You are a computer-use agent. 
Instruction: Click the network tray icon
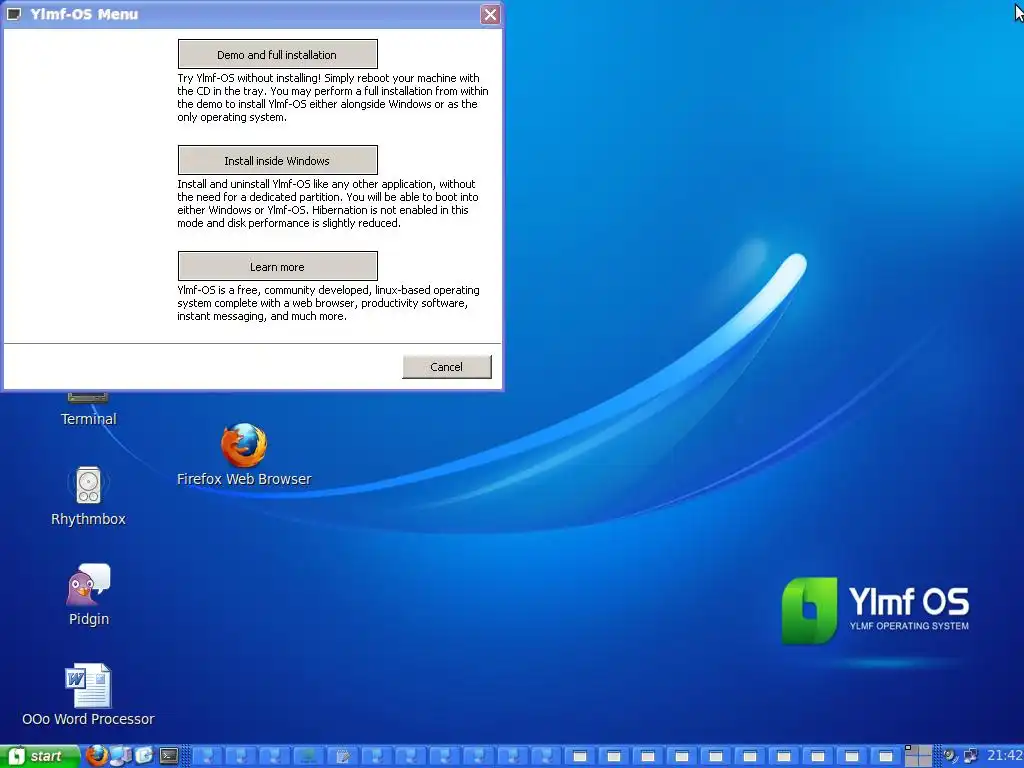pyautogui.click(x=970, y=756)
